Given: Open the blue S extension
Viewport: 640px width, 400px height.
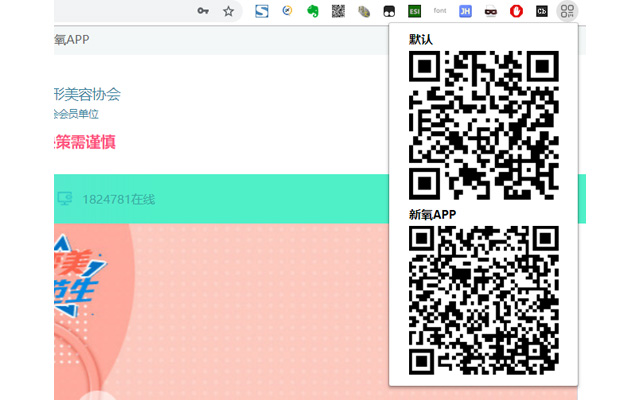Looking at the screenshot, I should [x=262, y=11].
